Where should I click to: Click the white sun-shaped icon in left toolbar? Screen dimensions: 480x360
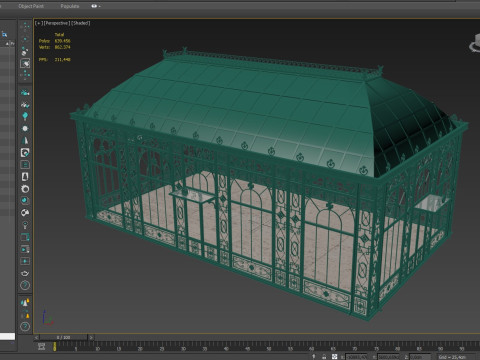point(25,128)
